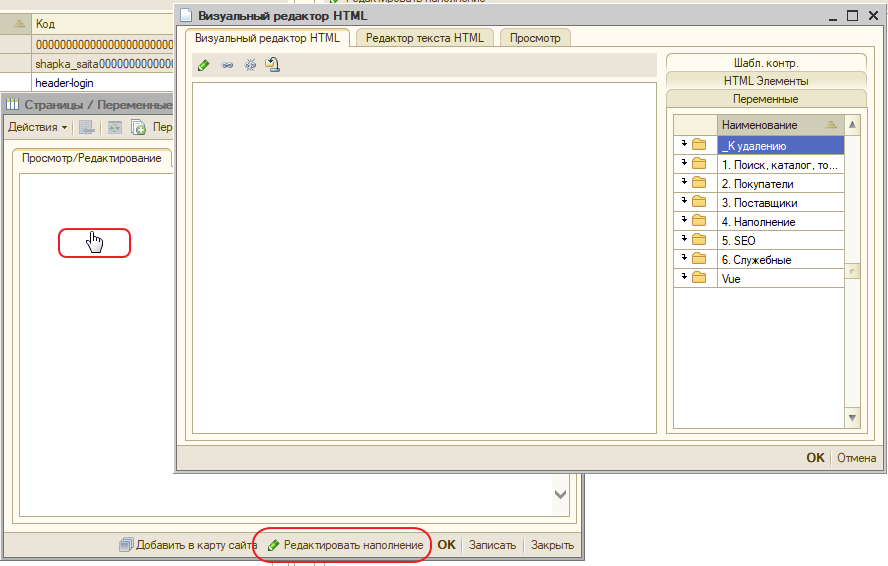Screen dimensions: 888x566
Task: Select the 6. Служебные row
Action: pos(759,259)
